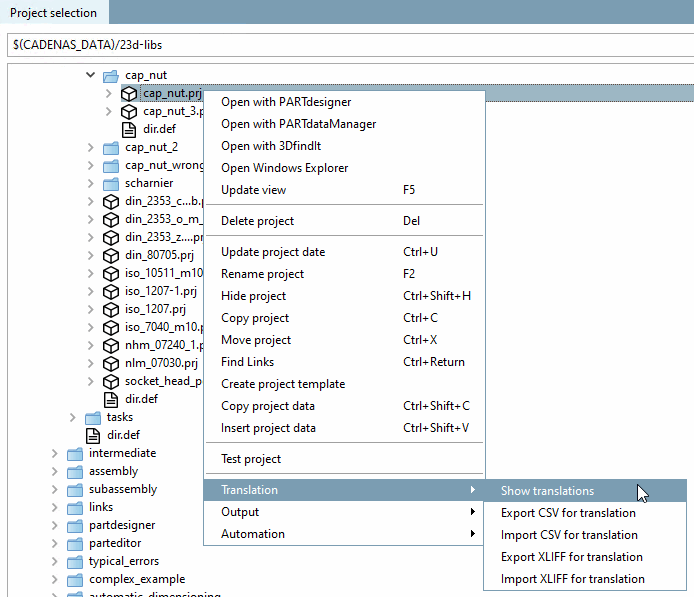This screenshot has width=694, height=597.
Task: Click Import XLIFF for translation
Action: click(572, 579)
